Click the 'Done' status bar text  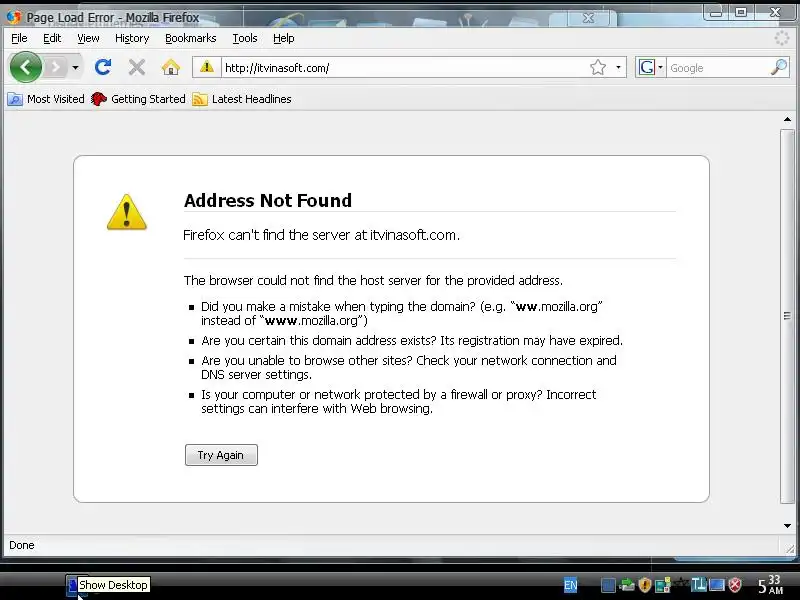click(22, 545)
